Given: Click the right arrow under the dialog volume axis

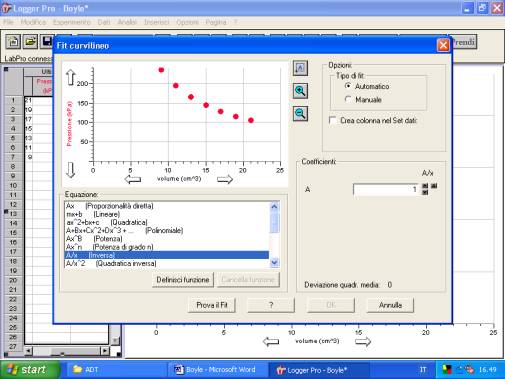Looking at the screenshot, I should pos(225,179).
